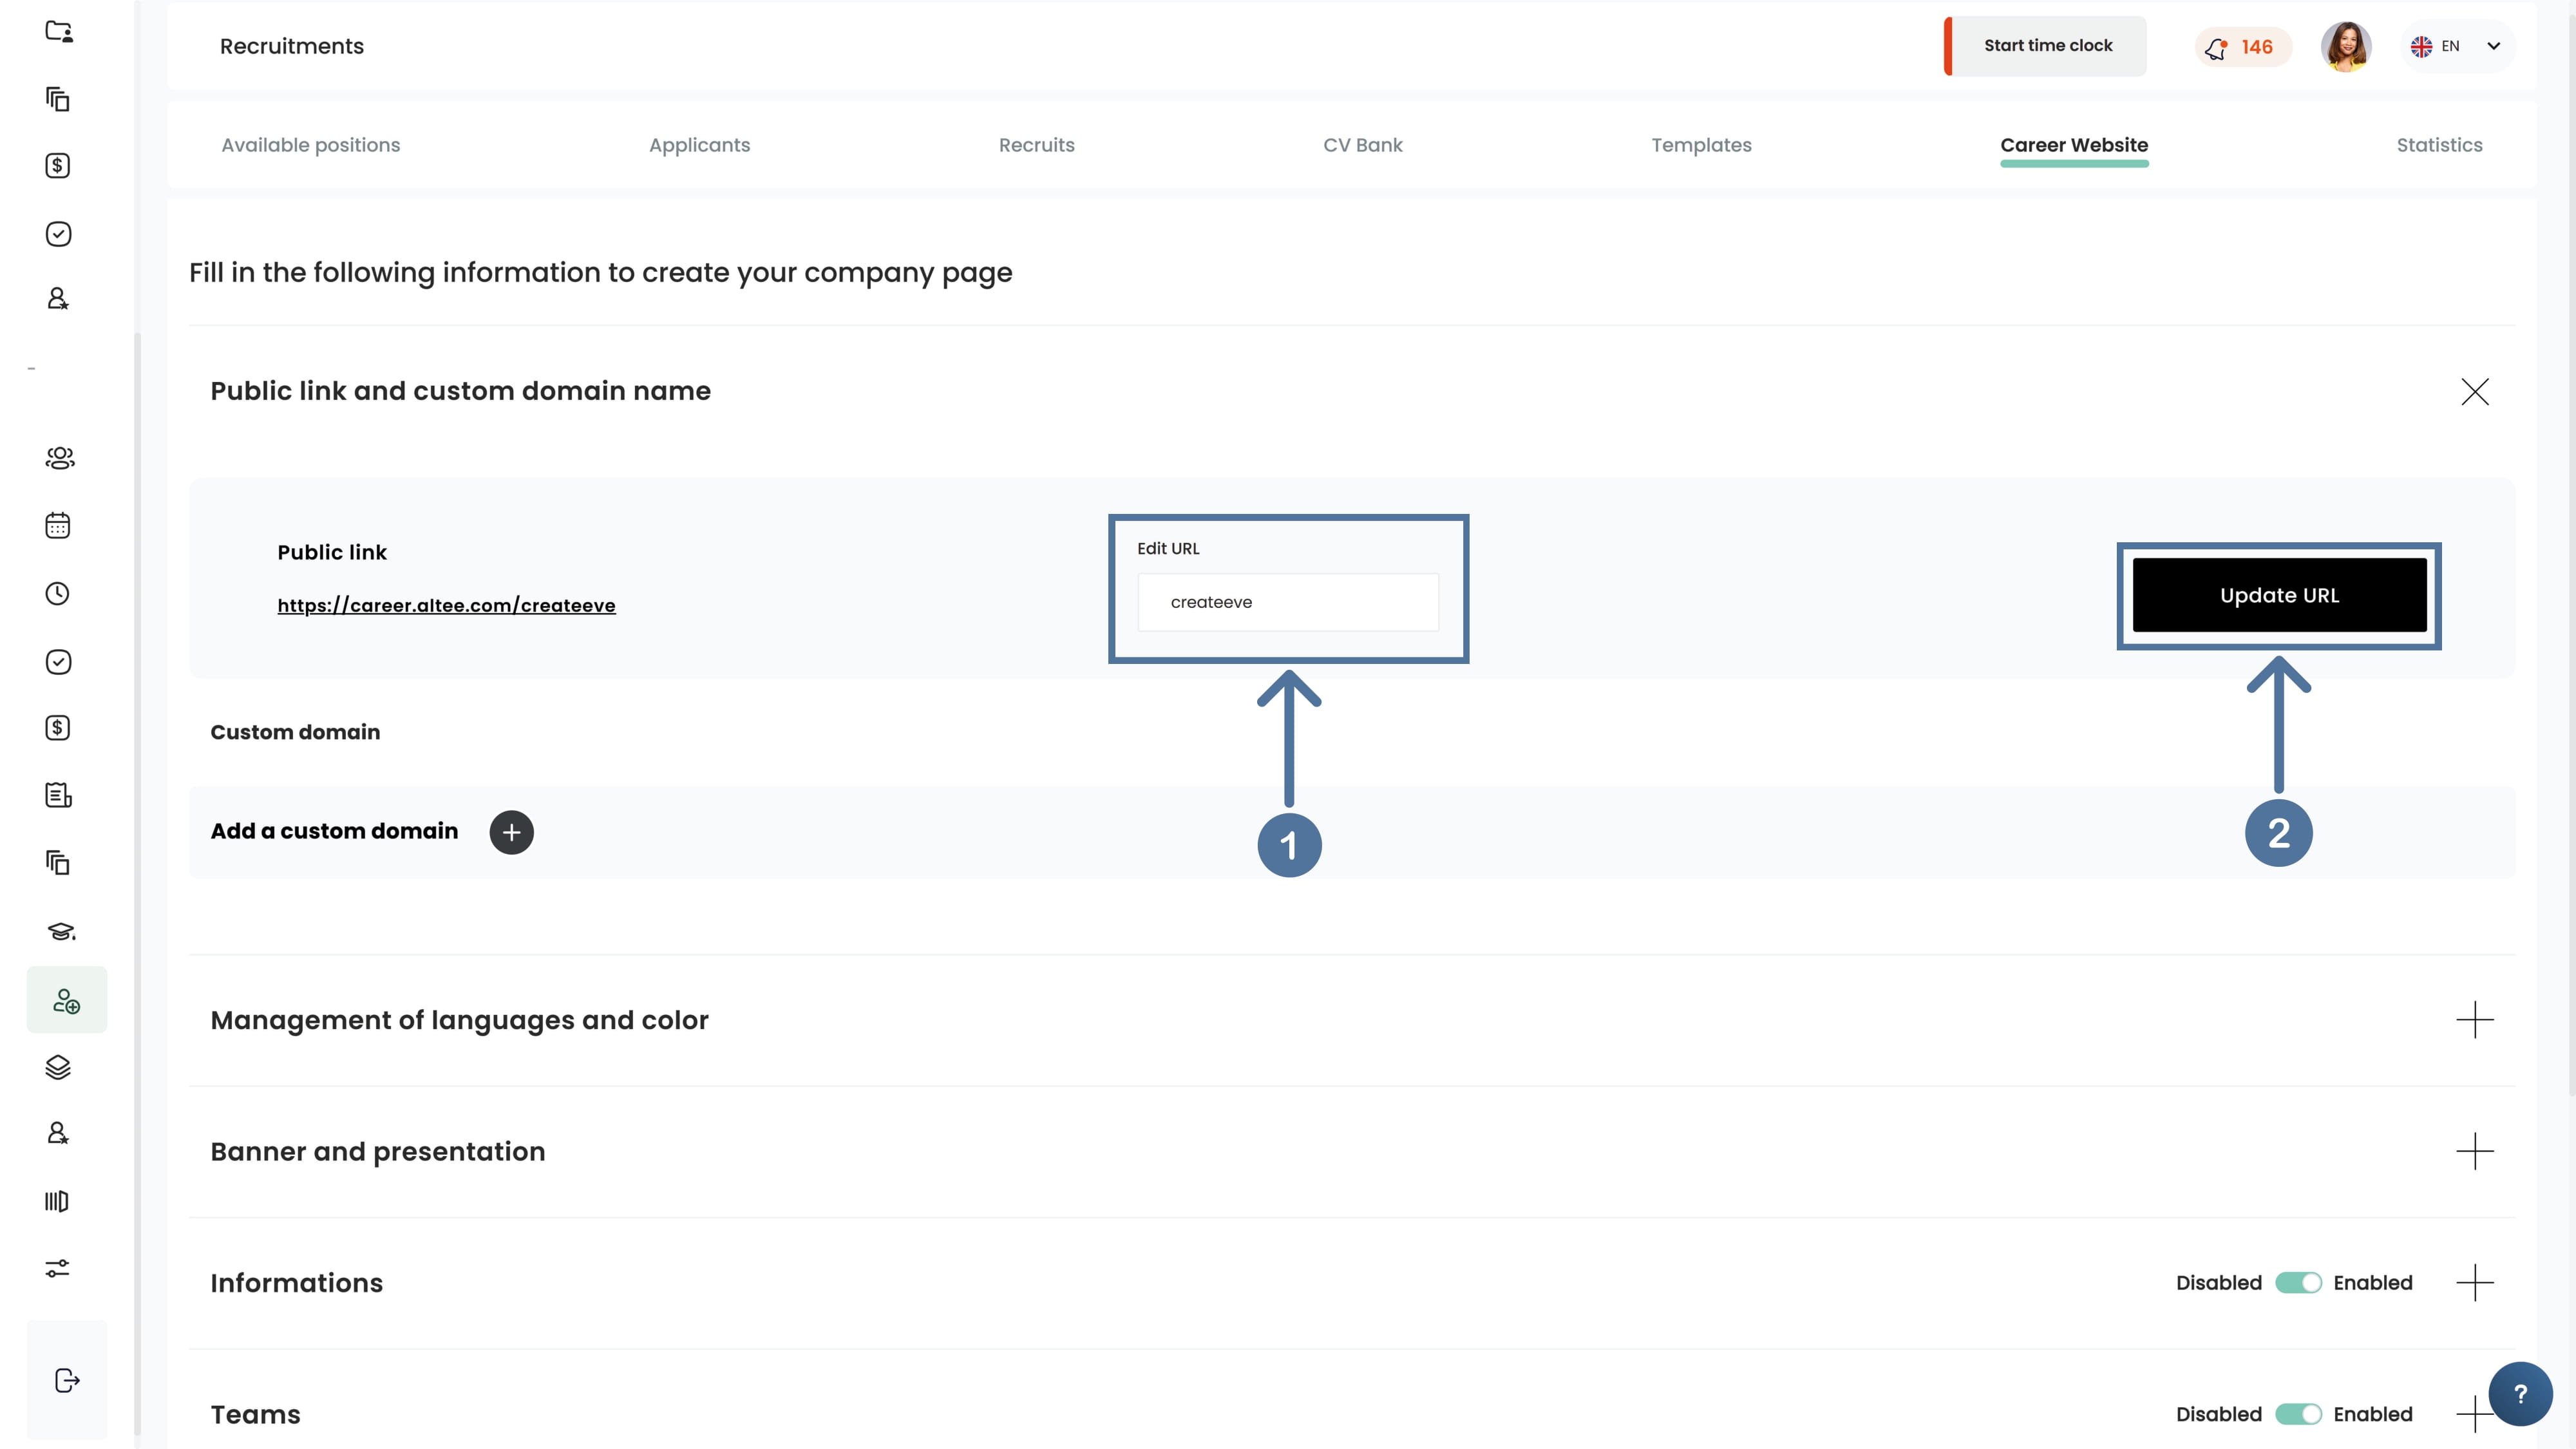The height and width of the screenshot is (1449, 2576).
Task: Open notifications bell showing 146
Action: [2242, 47]
